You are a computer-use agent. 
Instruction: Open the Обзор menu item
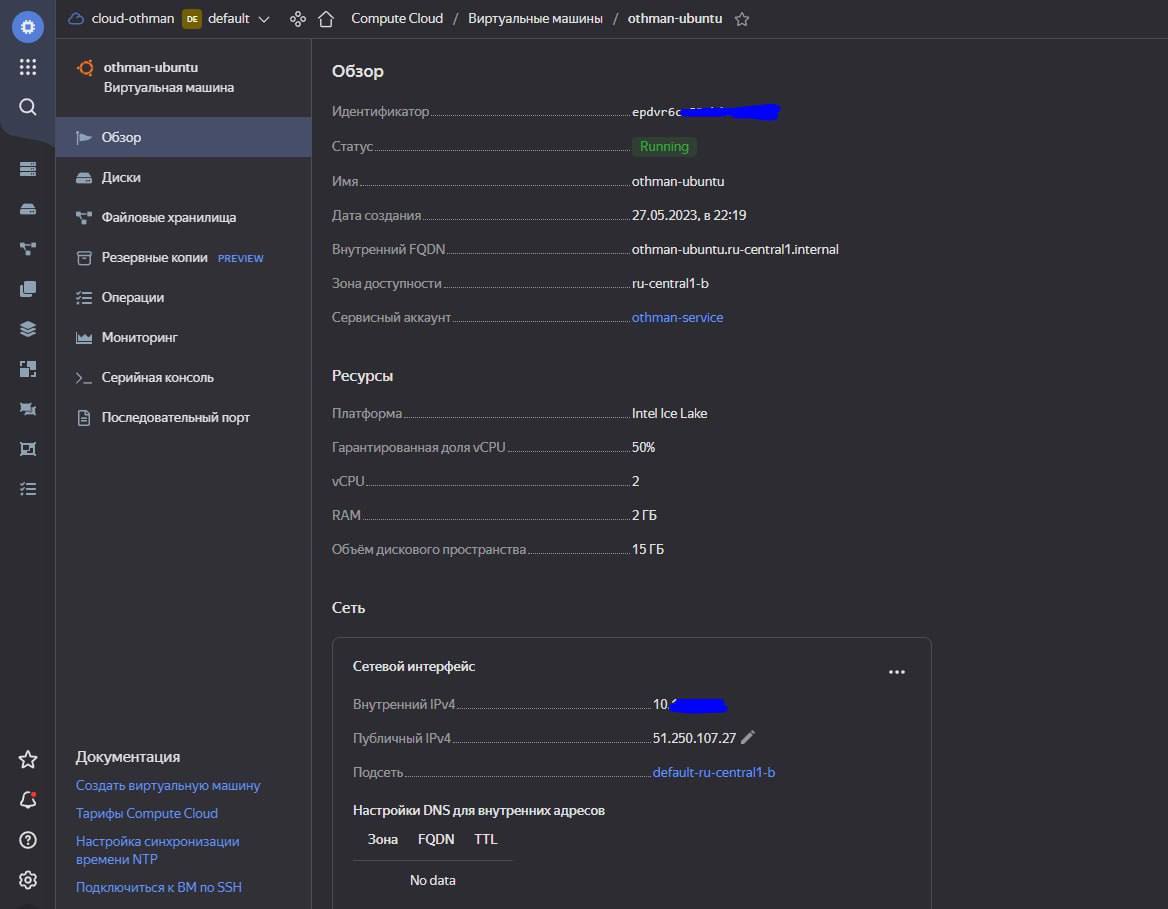click(x=183, y=137)
